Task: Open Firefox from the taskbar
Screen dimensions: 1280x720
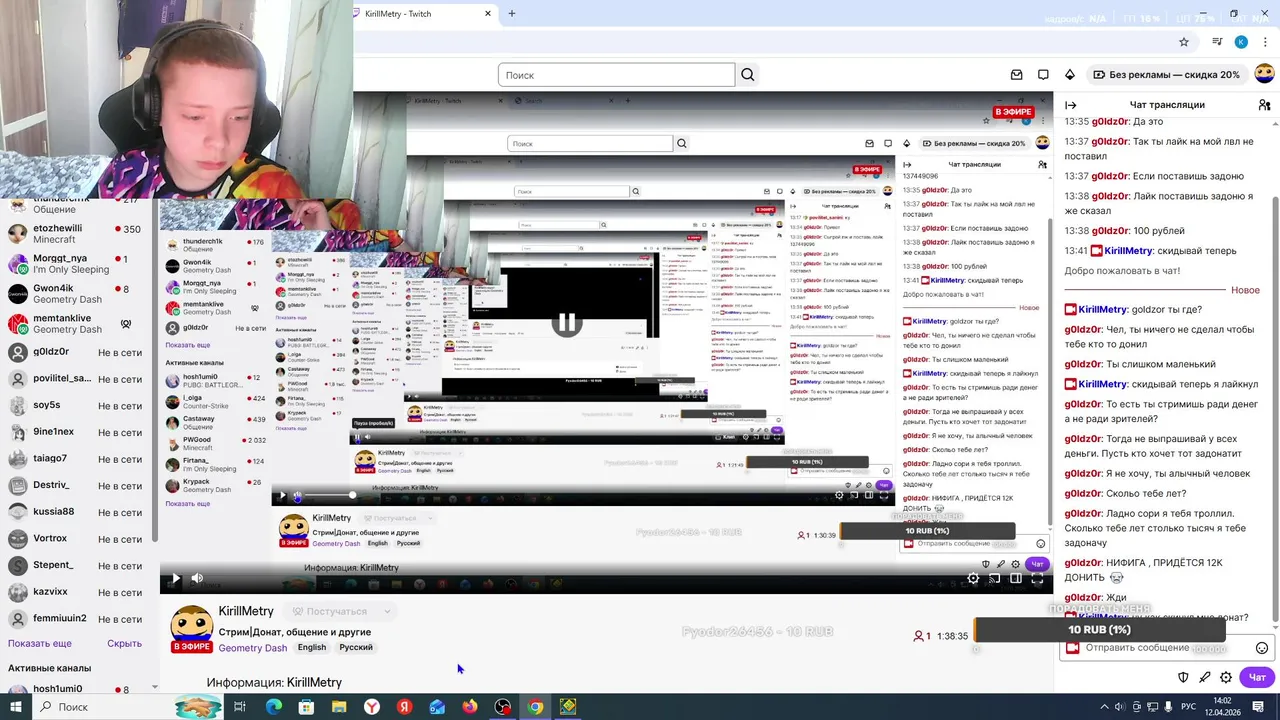Action: 470,707
